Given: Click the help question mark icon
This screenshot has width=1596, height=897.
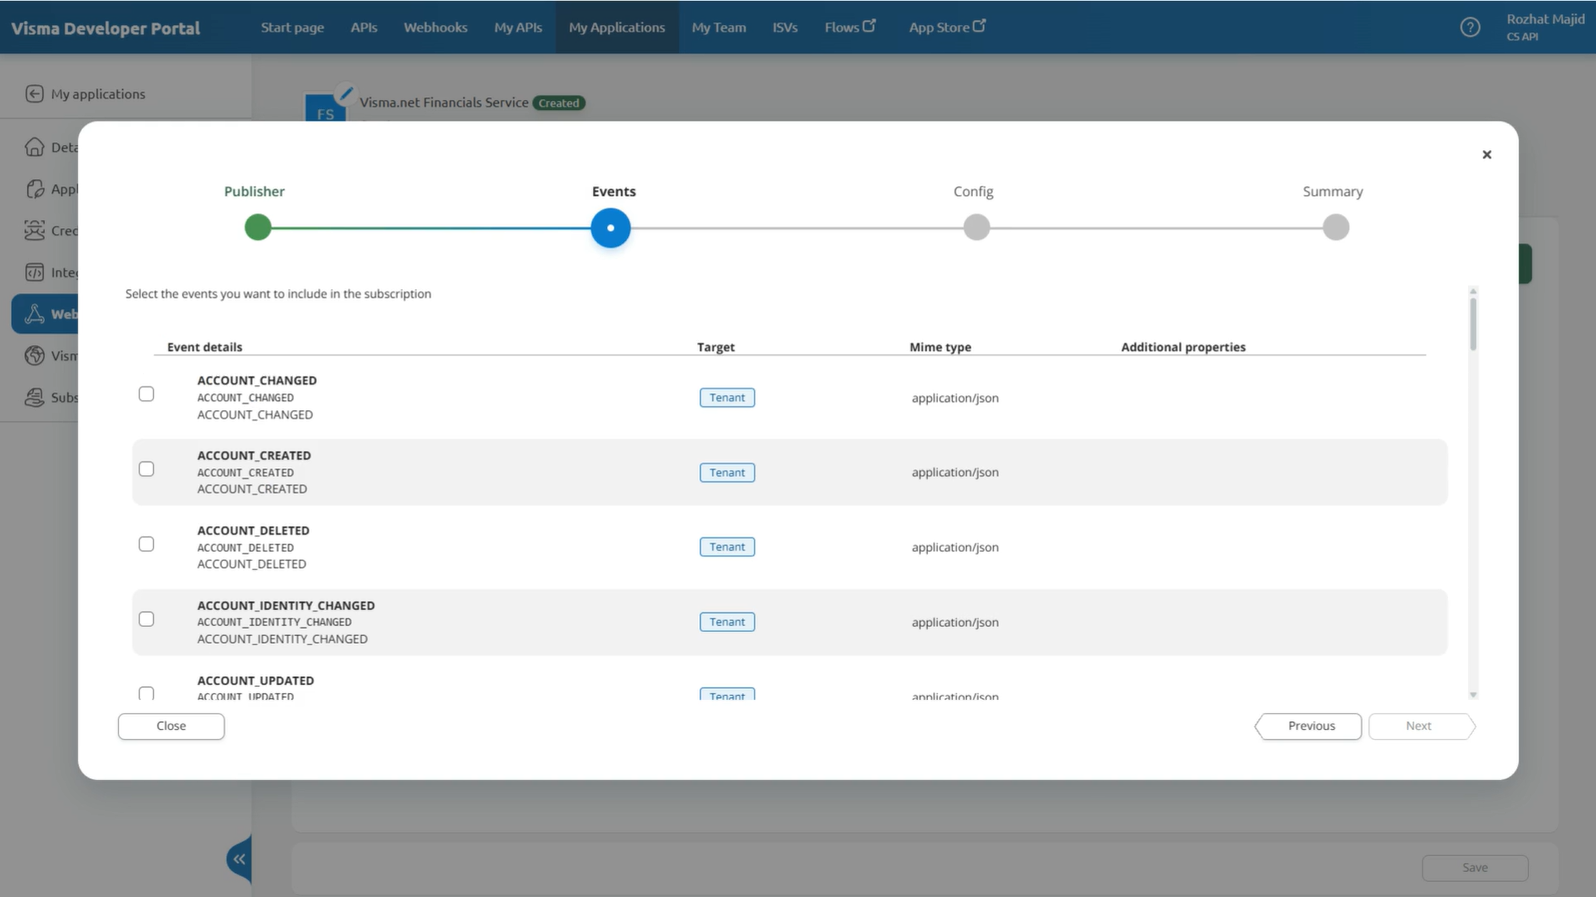Looking at the screenshot, I should pyautogui.click(x=1469, y=27).
